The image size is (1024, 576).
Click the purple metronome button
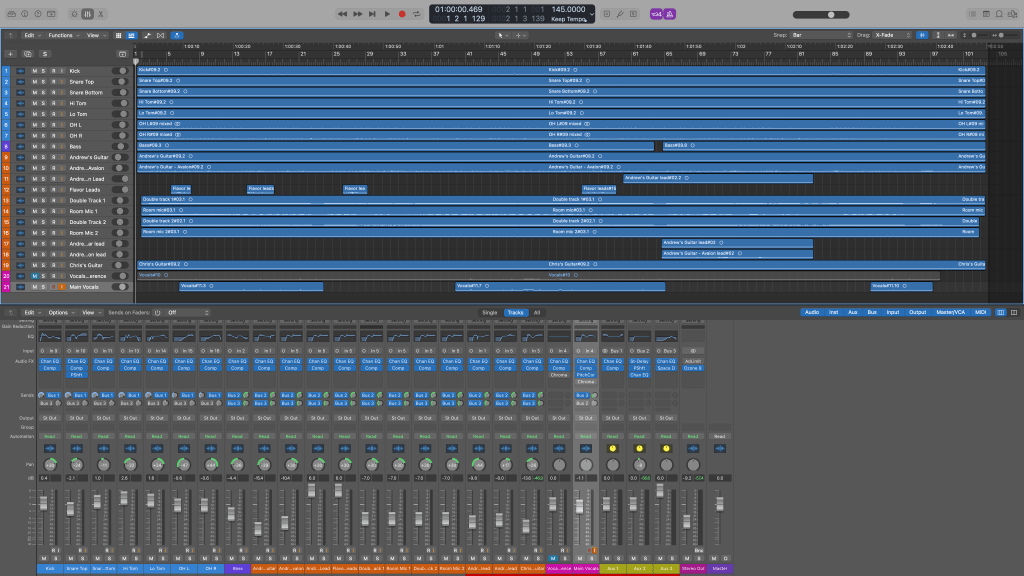(x=669, y=14)
